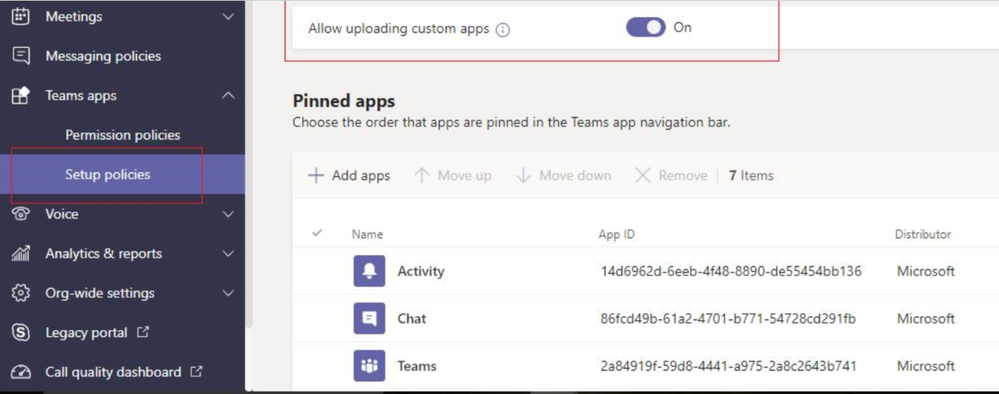Viewport: 999px width, 394px height.
Task: Click the Analytics & reports chart icon
Action: coord(21,254)
